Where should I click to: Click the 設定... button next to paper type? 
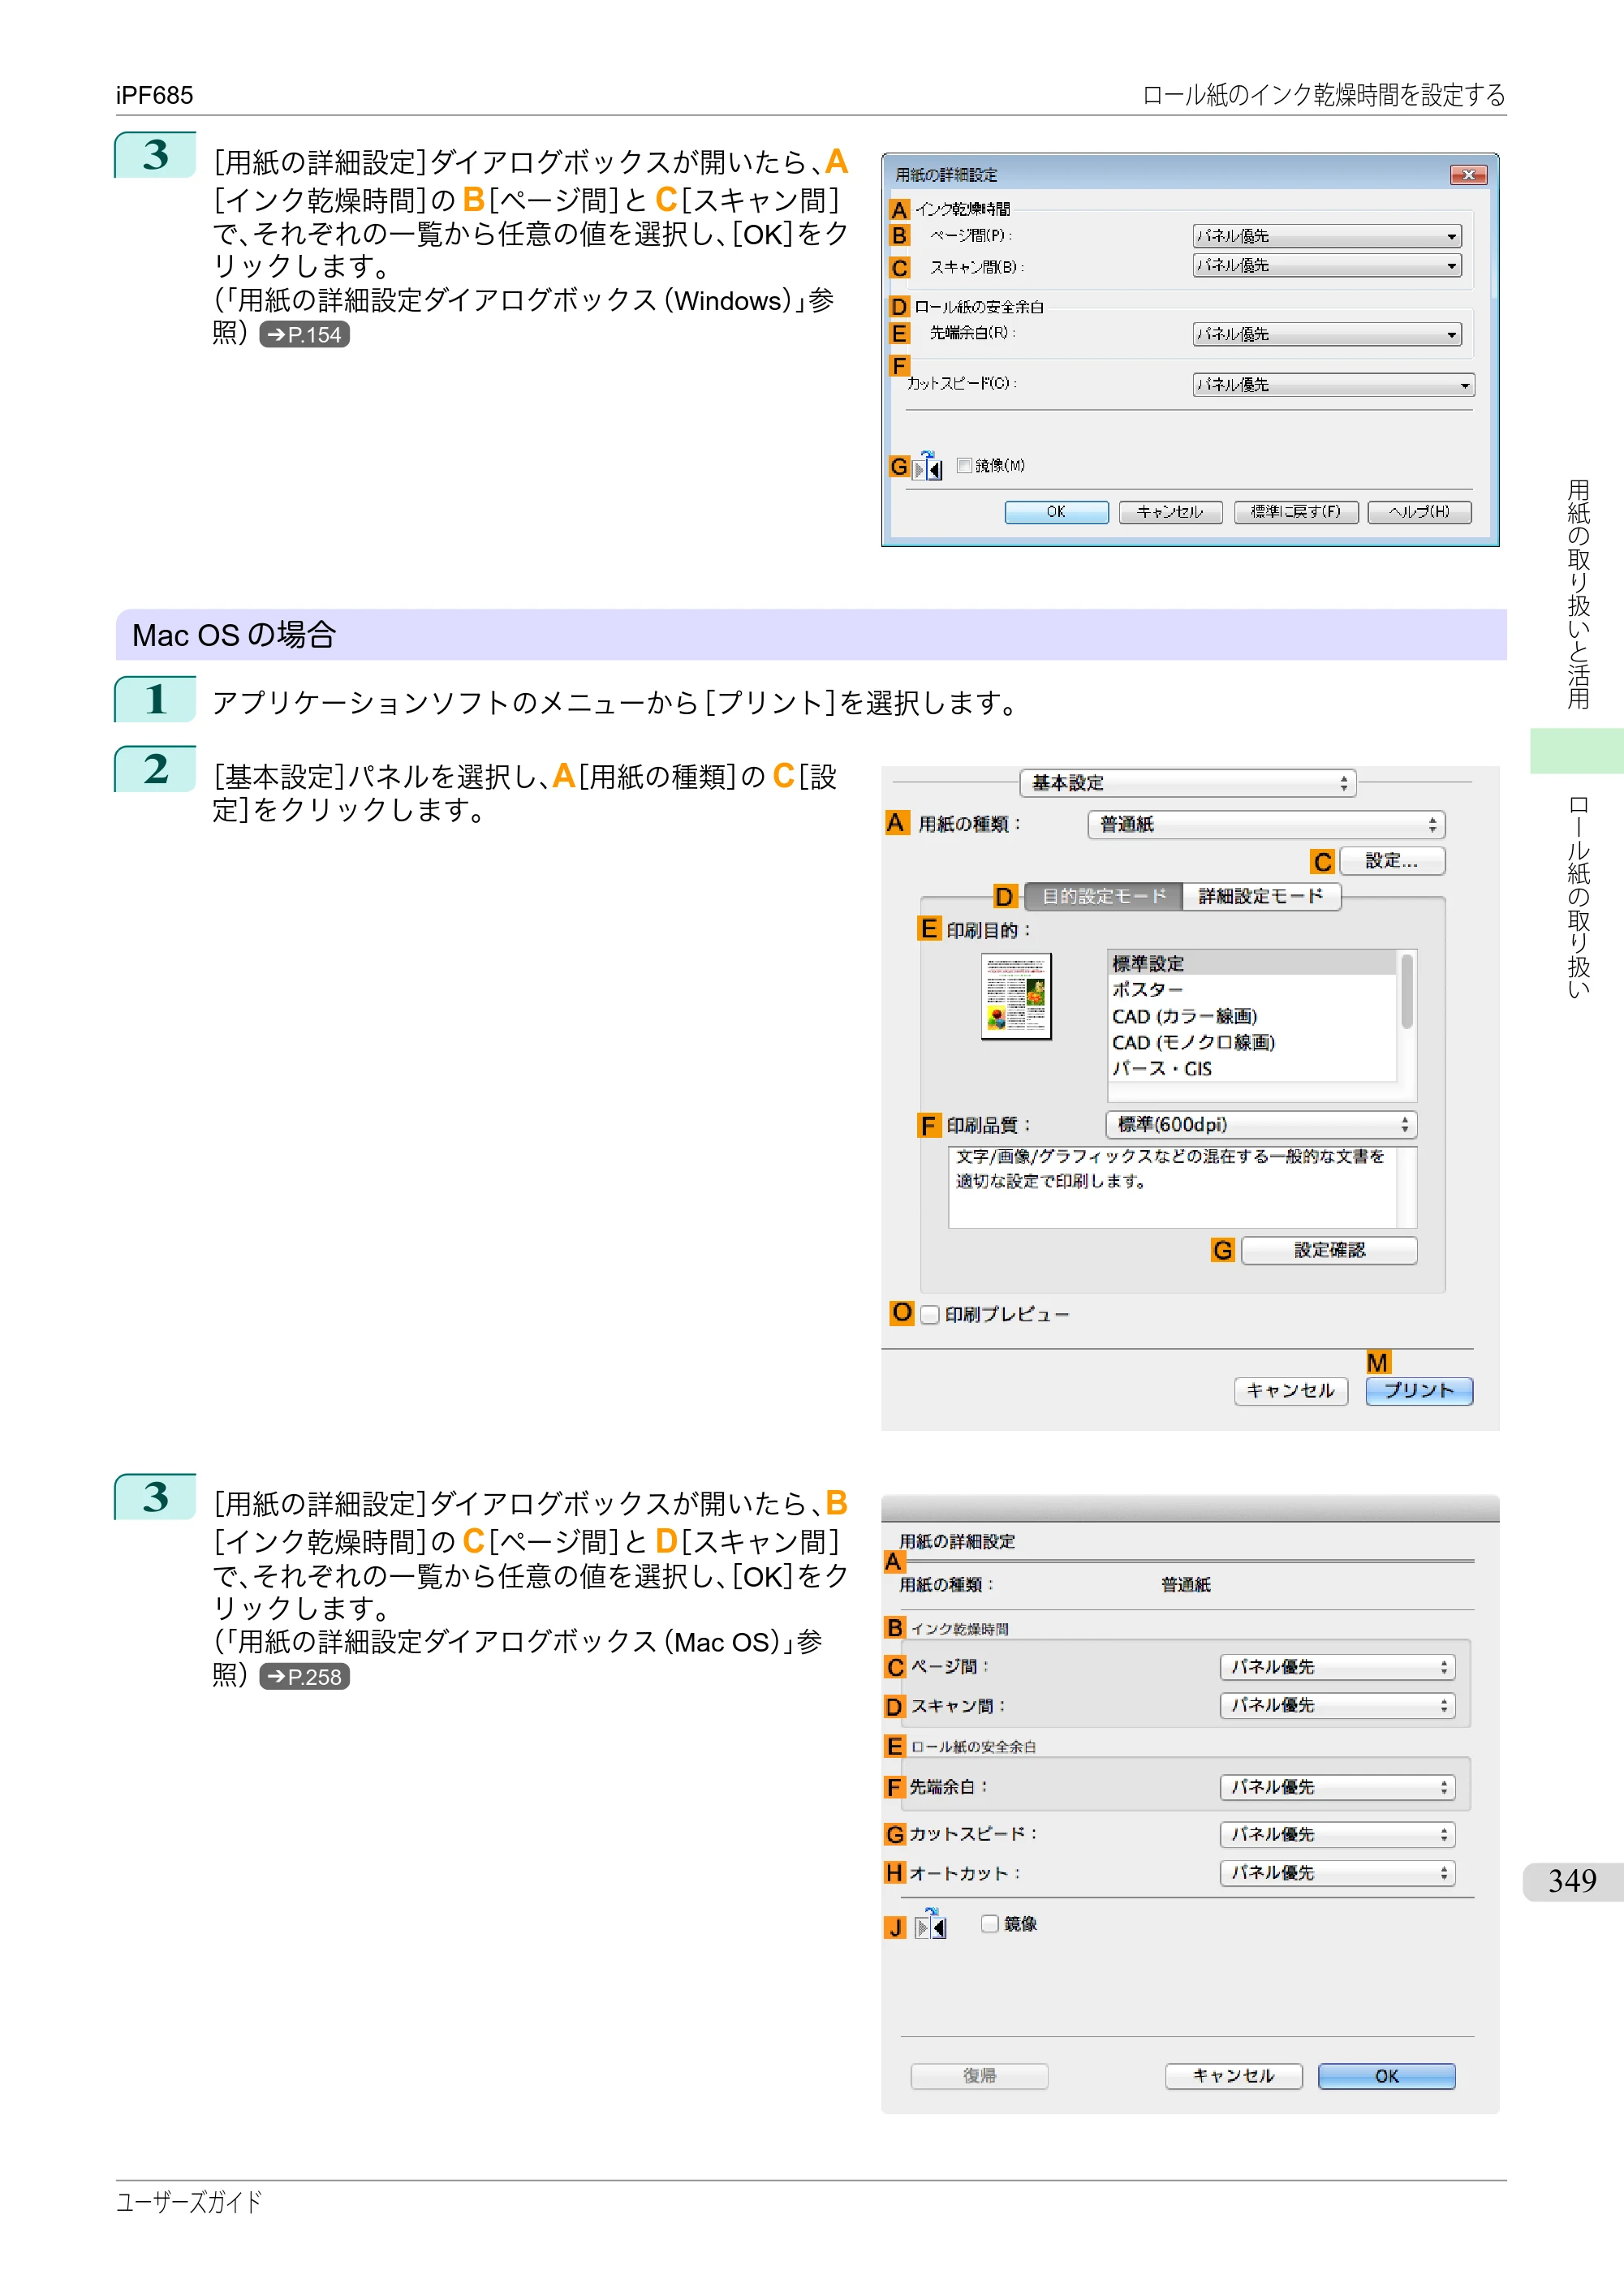pos(1392,861)
